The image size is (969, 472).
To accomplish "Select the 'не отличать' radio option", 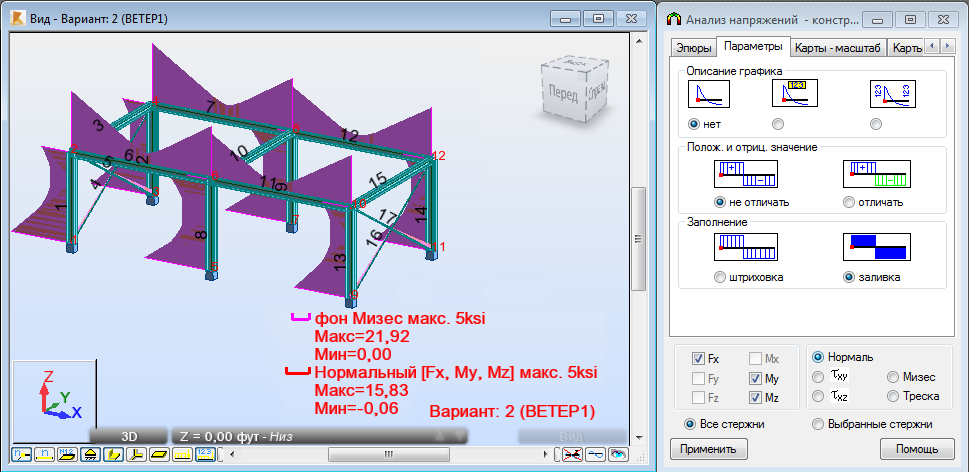I will (719, 202).
